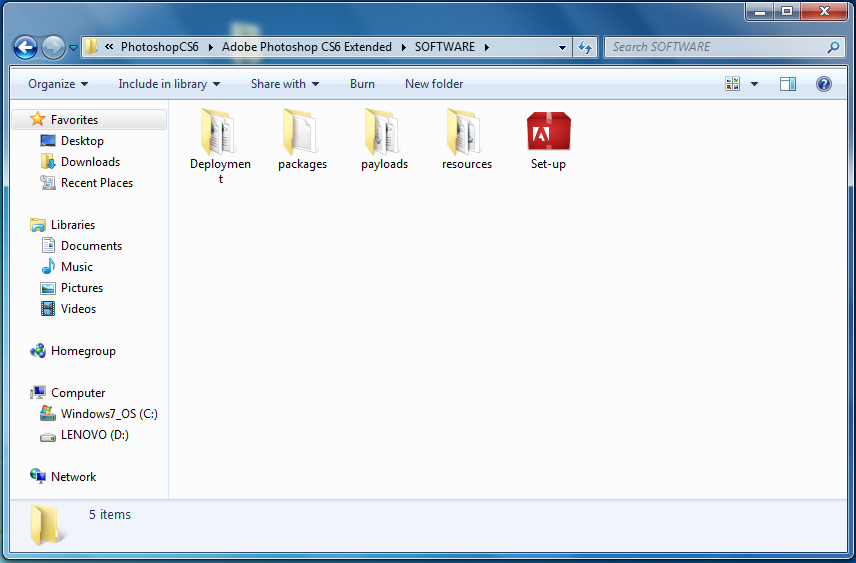
Task: Click the Videos filmstrip icon
Action: (x=48, y=309)
